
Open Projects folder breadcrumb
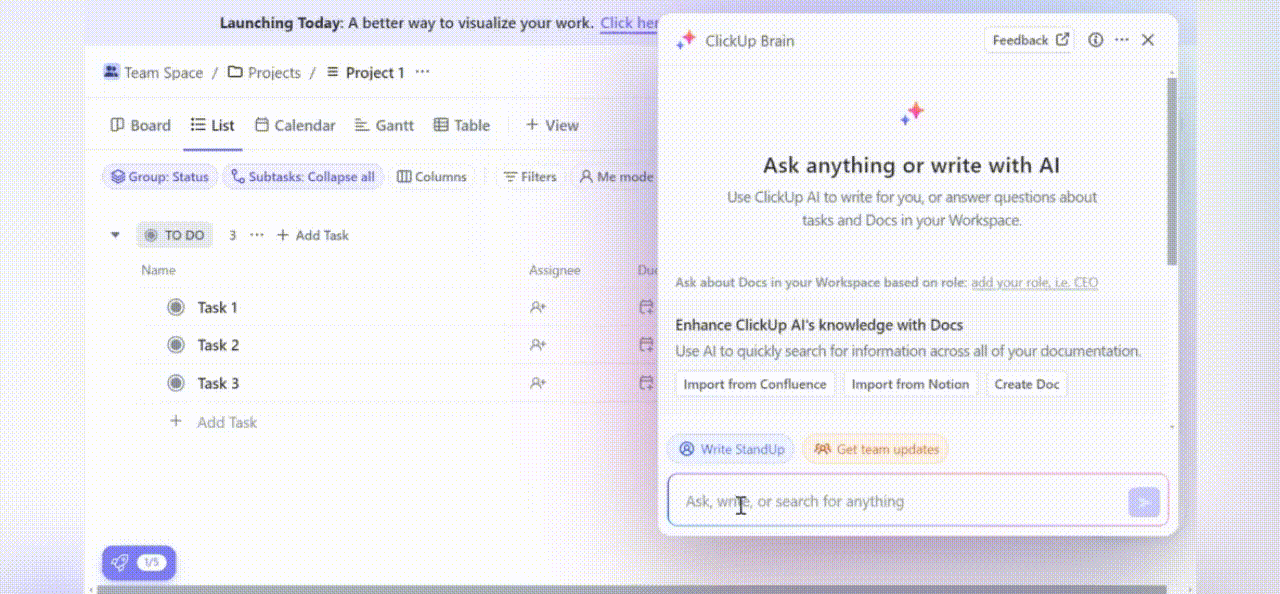point(264,73)
